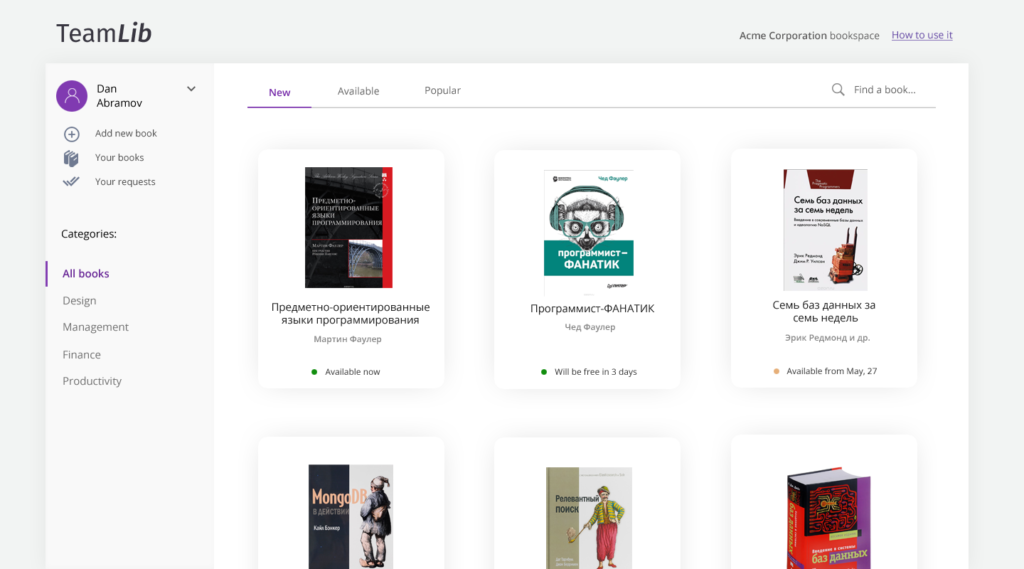Click the Программист-ФАНАТИК title text
Viewport: 1024px width, 569px height.
point(592,308)
